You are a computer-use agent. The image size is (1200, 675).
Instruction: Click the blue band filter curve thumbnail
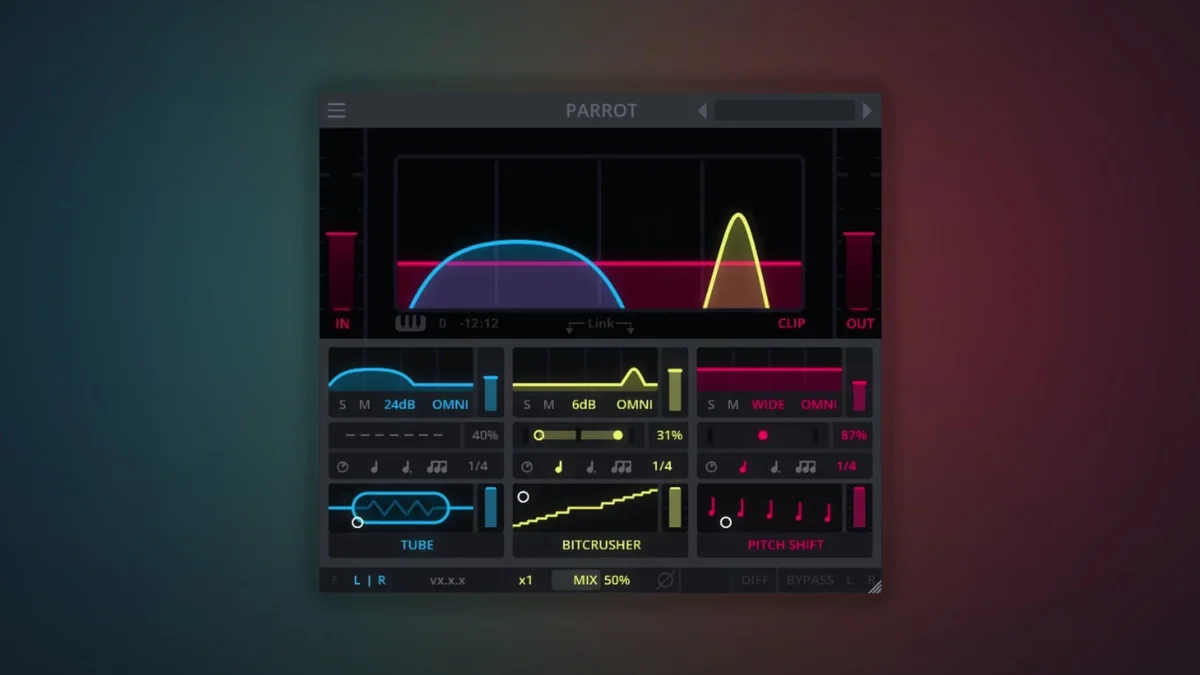tap(401, 370)
